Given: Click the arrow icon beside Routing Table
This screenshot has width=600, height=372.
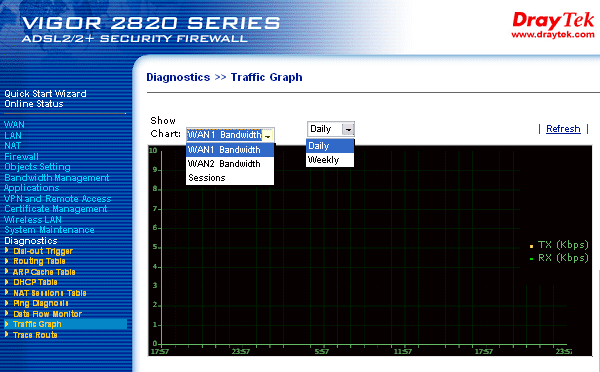Looking at the screenshot, I should [7, 261].
